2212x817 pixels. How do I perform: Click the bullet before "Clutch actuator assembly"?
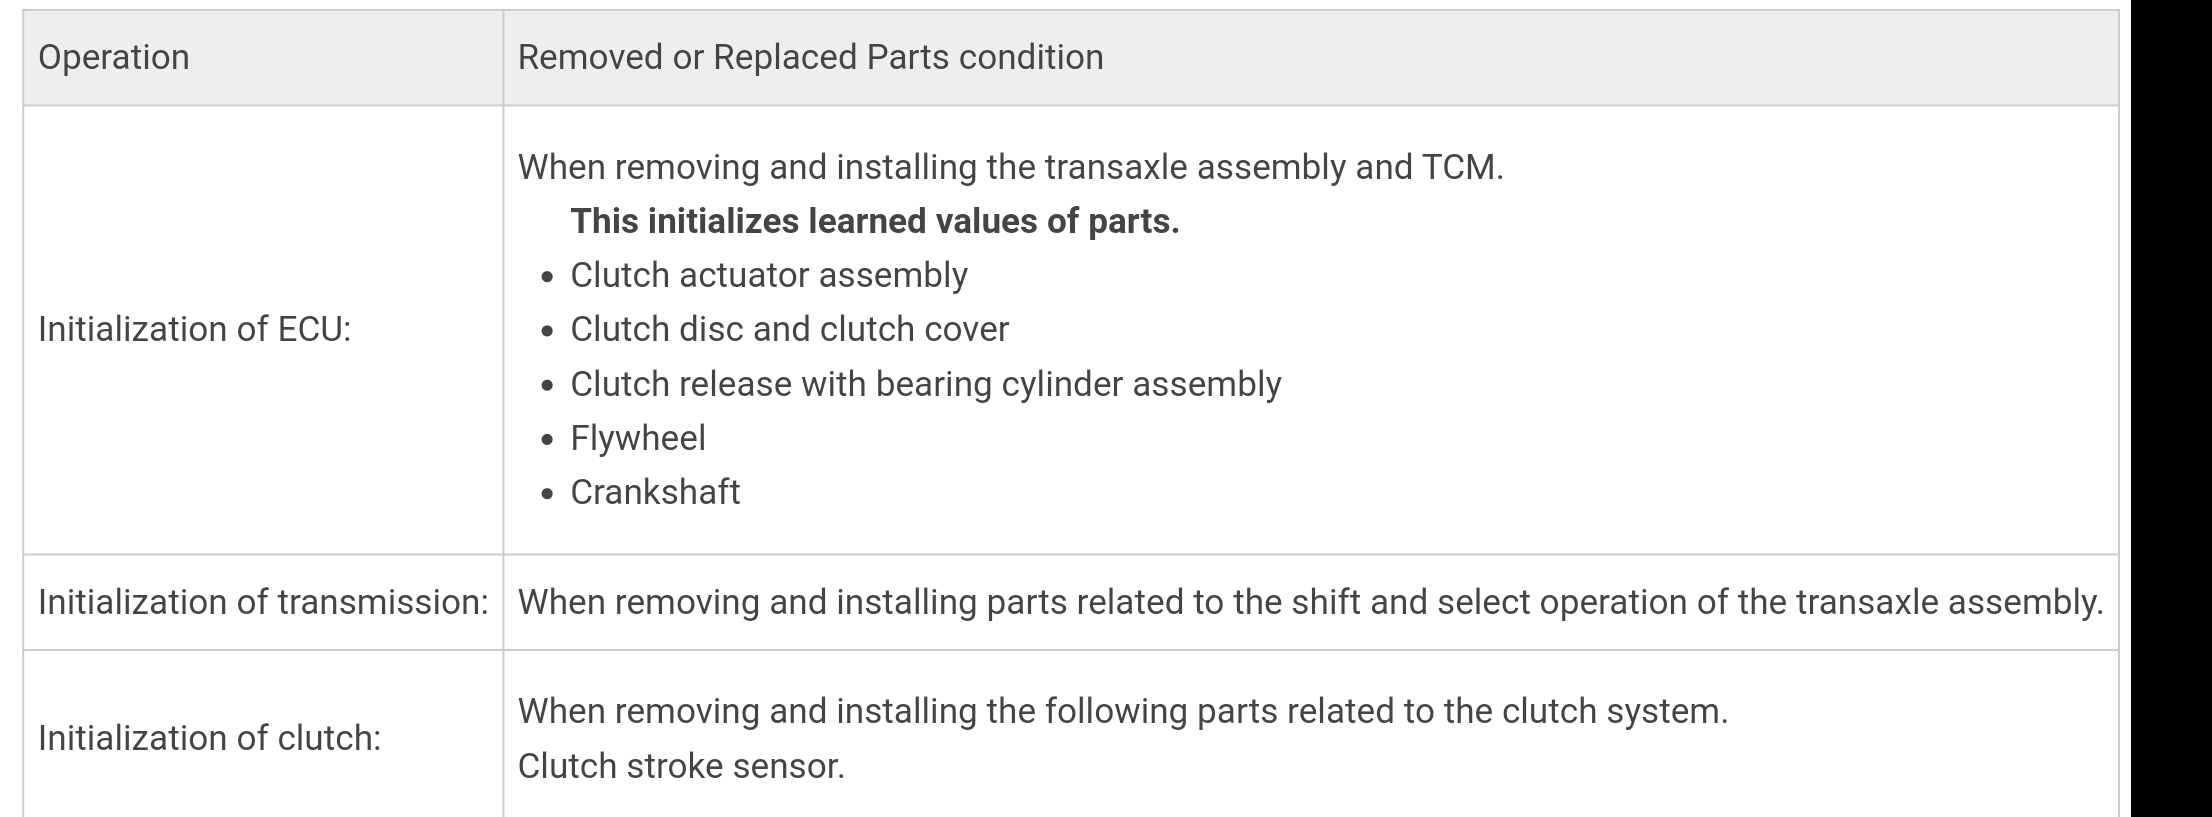547,277
